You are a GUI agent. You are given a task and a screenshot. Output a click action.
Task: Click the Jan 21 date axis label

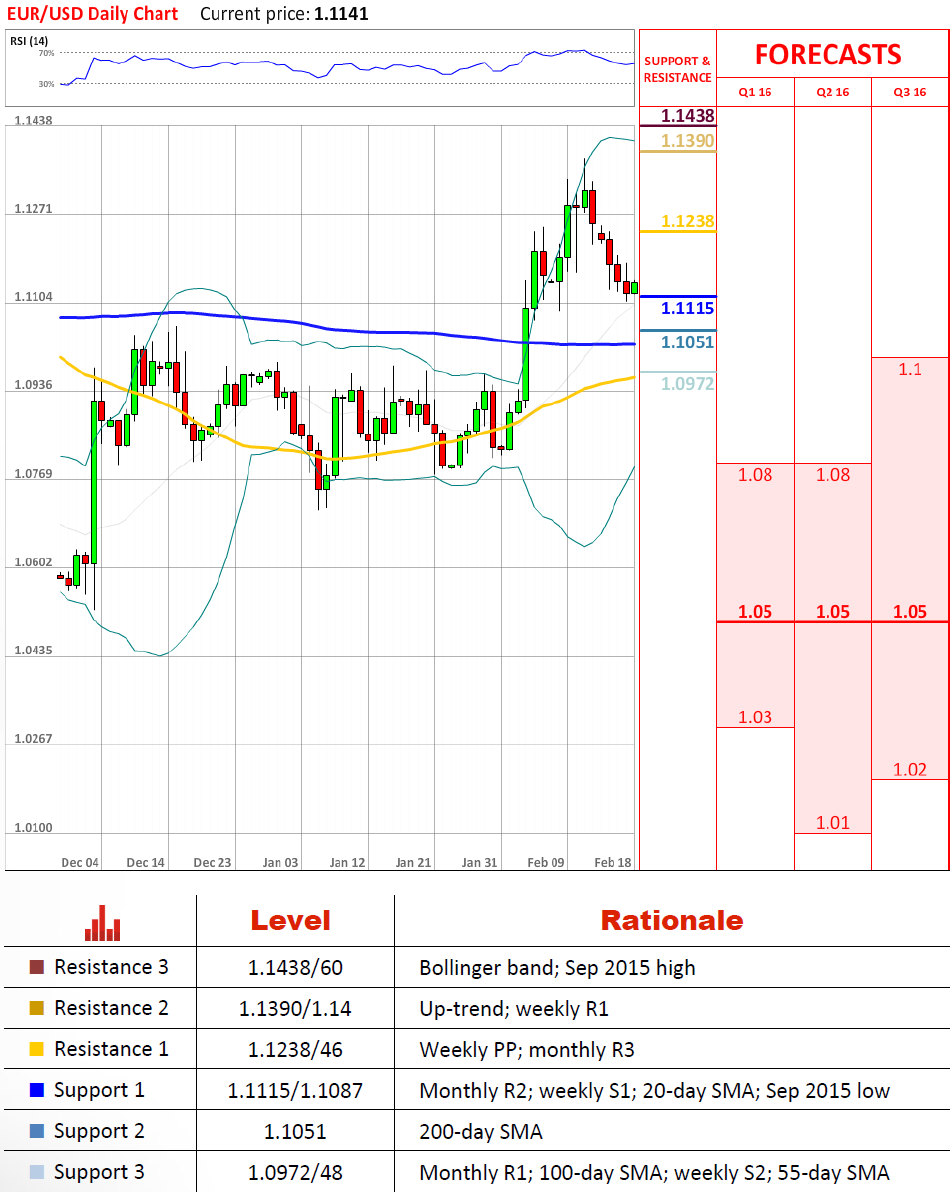(414, 863)
